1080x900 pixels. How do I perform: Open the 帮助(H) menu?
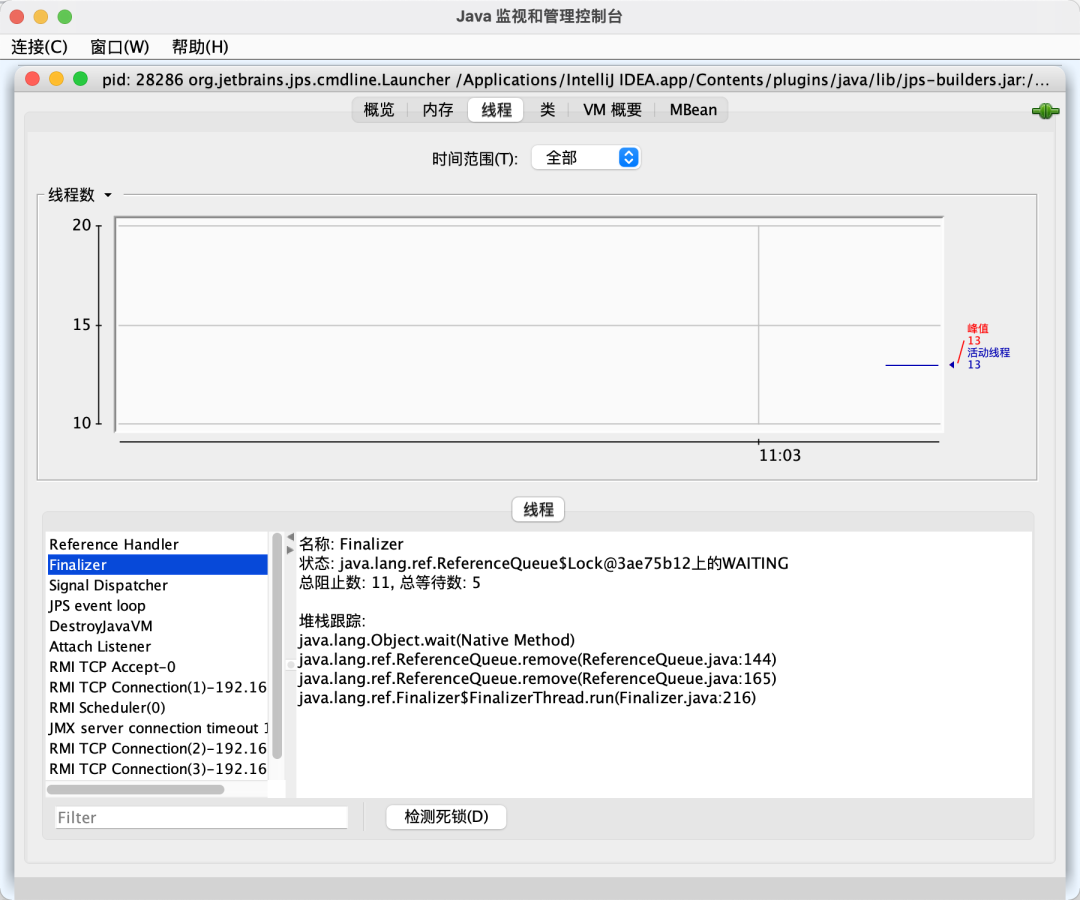[200, 47]
